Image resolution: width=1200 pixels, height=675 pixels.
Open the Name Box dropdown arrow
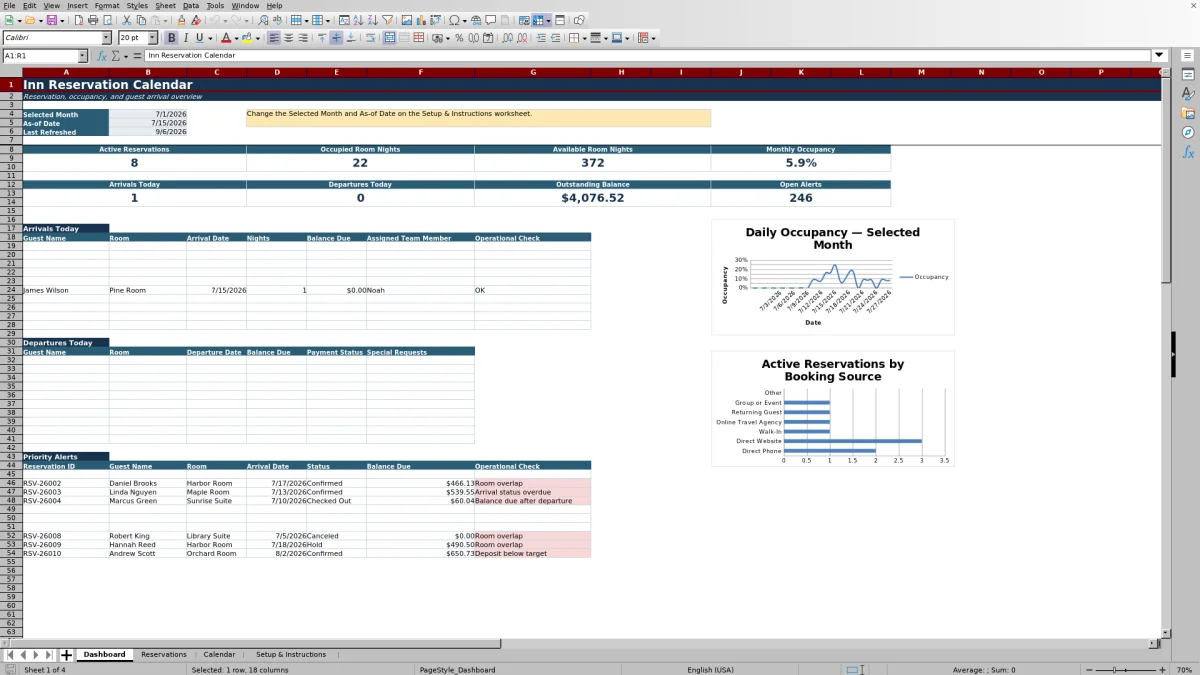pos(82,56)
